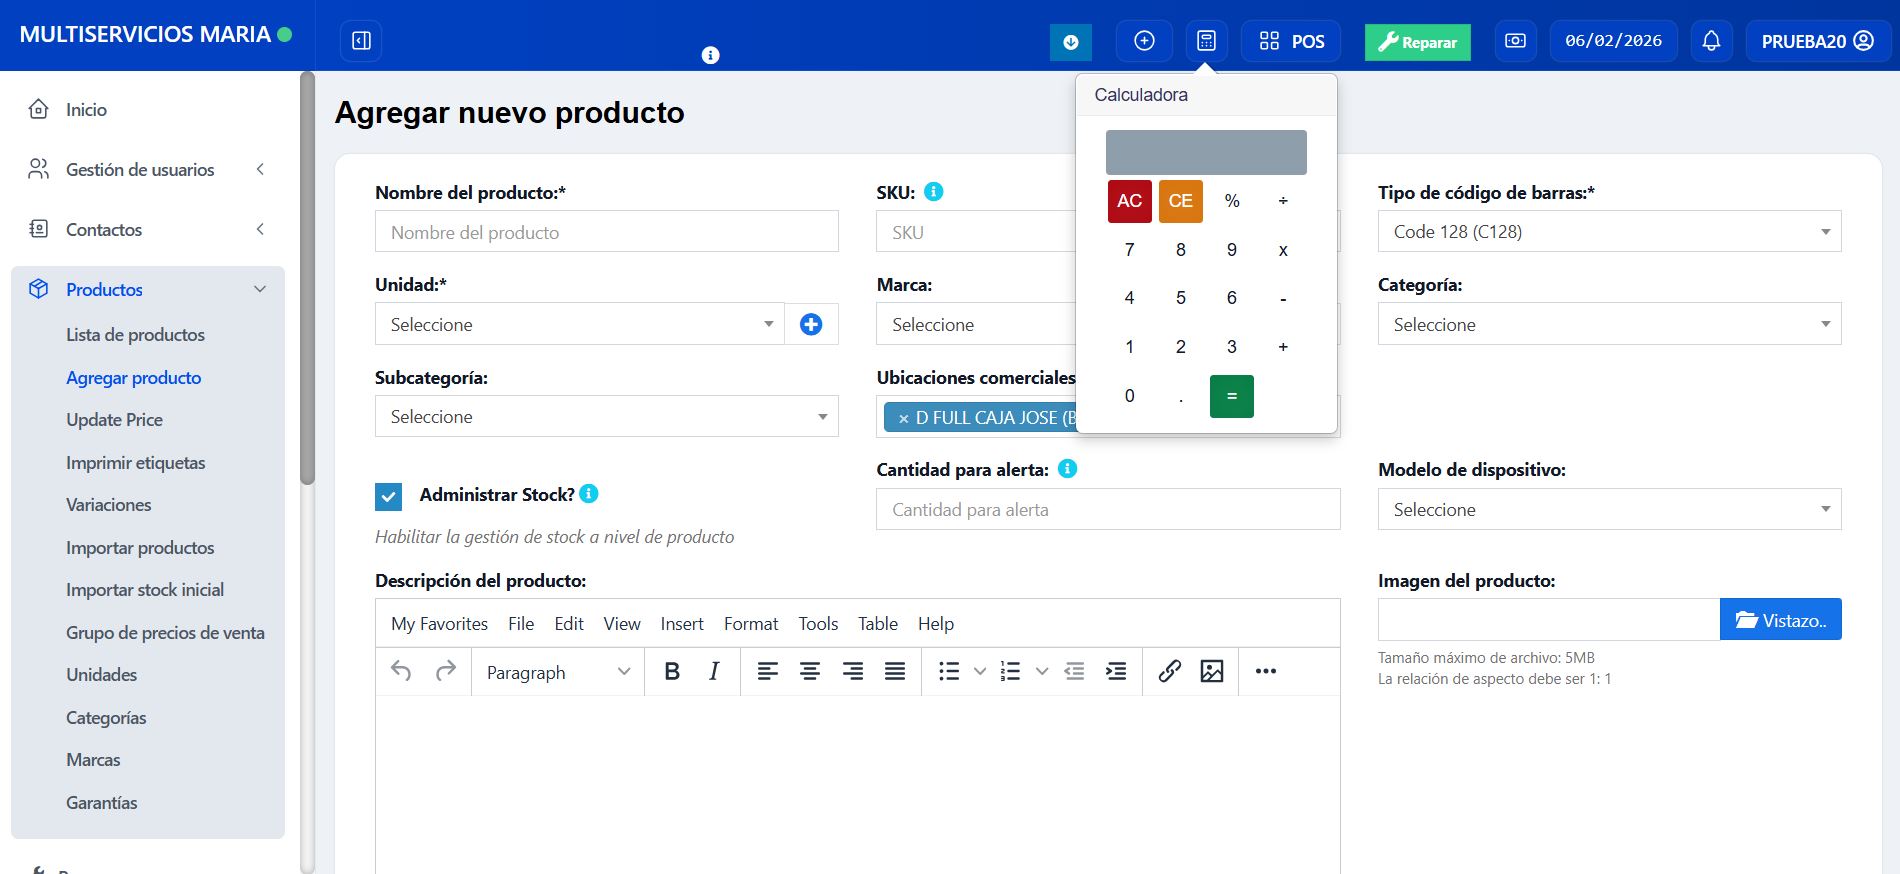Apply bold formatting in description editor
The width and height of the screenshot is (1900, 874).
(x=672, y=671)
